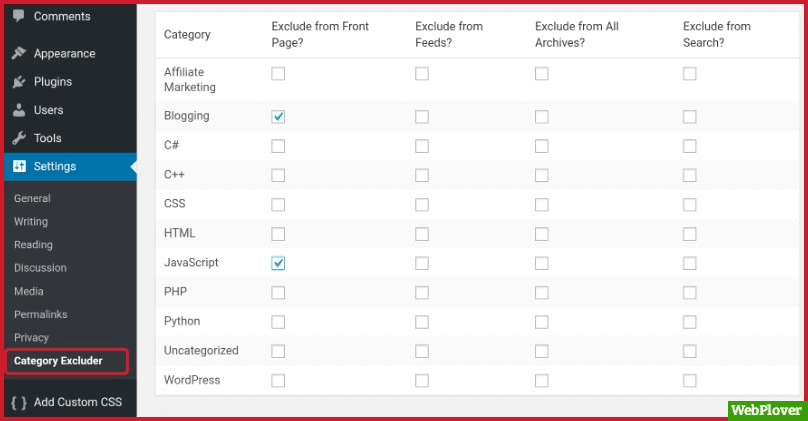The height and width of the screenshot is (421, 808).
Task: Click the Plugins plug icon
Action: [x=19, y=82]
